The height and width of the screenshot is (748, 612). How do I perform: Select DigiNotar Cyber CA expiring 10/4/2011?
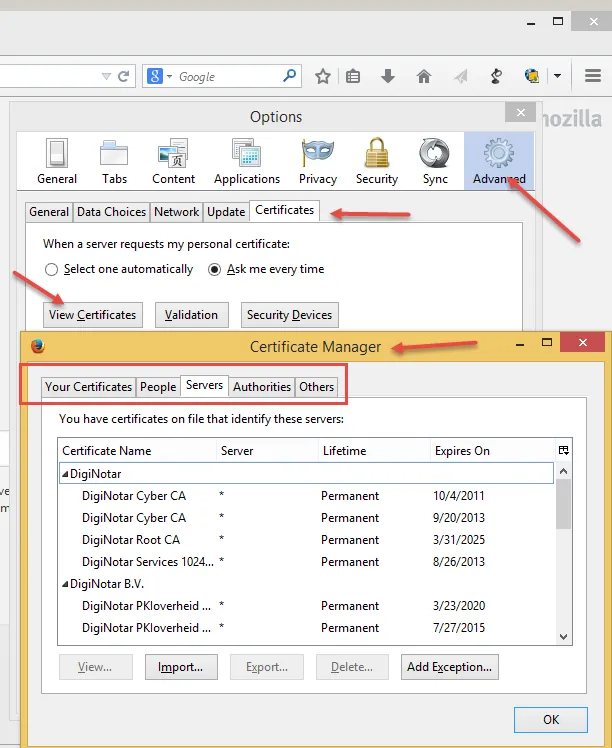(x=306, y=496)
